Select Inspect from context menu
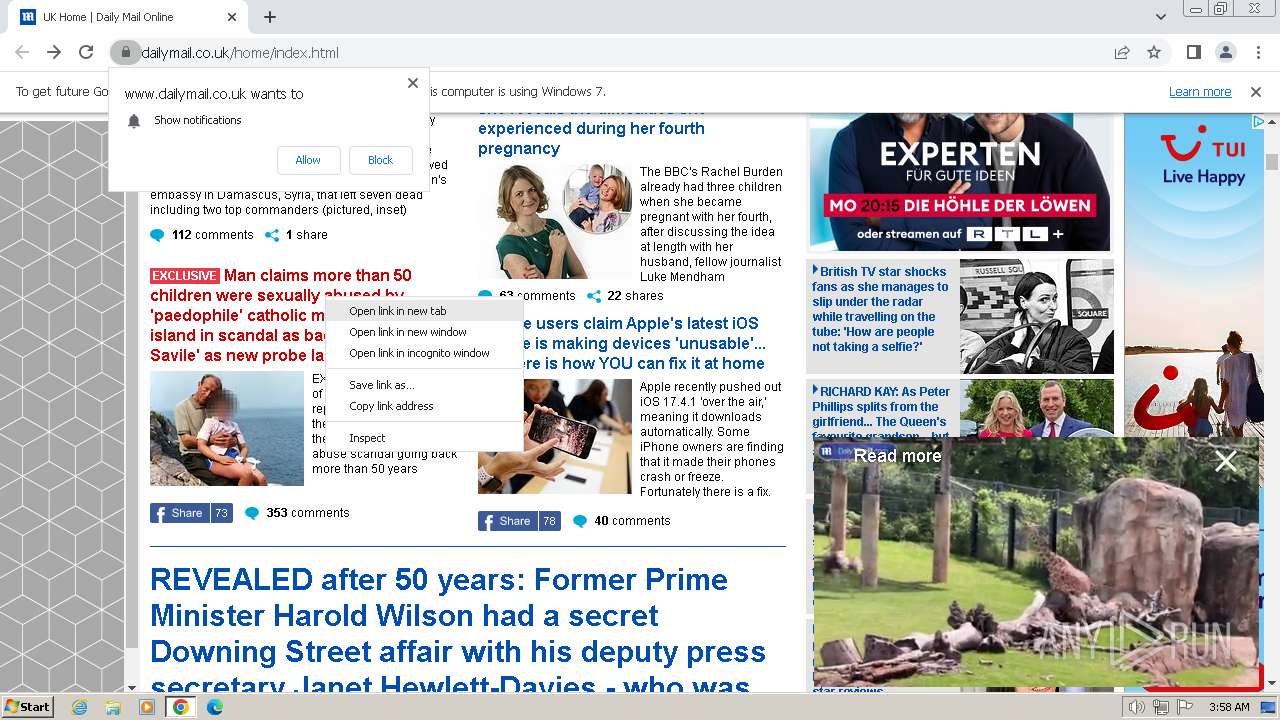The height and width of the screenshot is (720, 1280). 424,438
